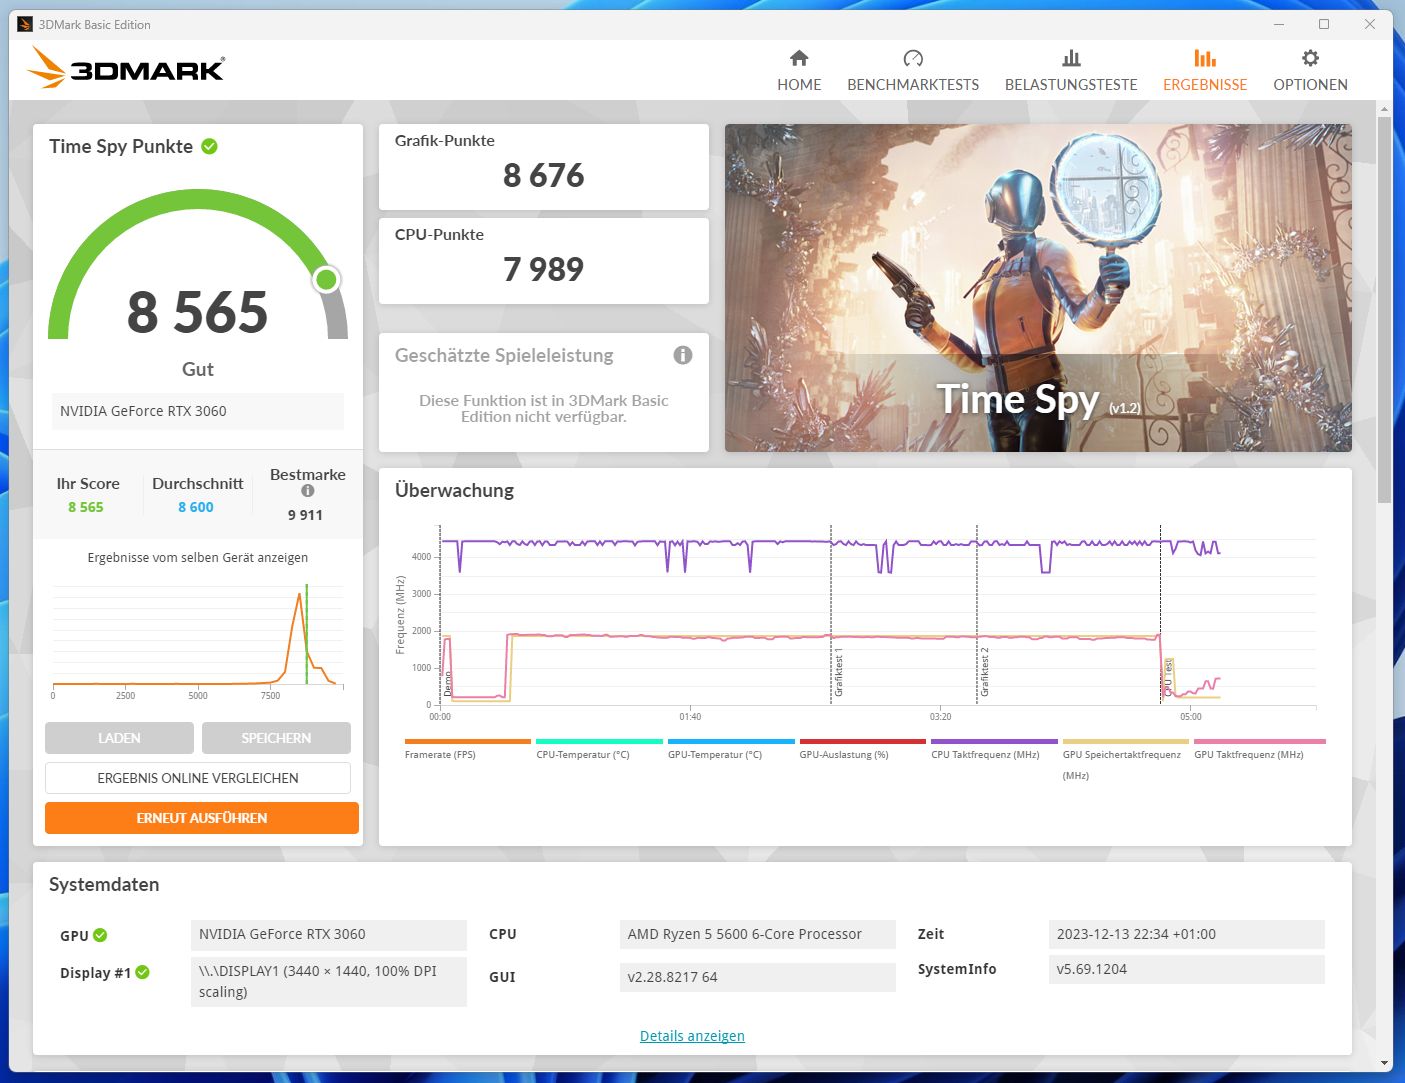Switch to BENCHMARKTESTS tab
Image resolution: width=1405 pixels, height=1083 pixels.
pyautogui.click(x=913, y=70)
